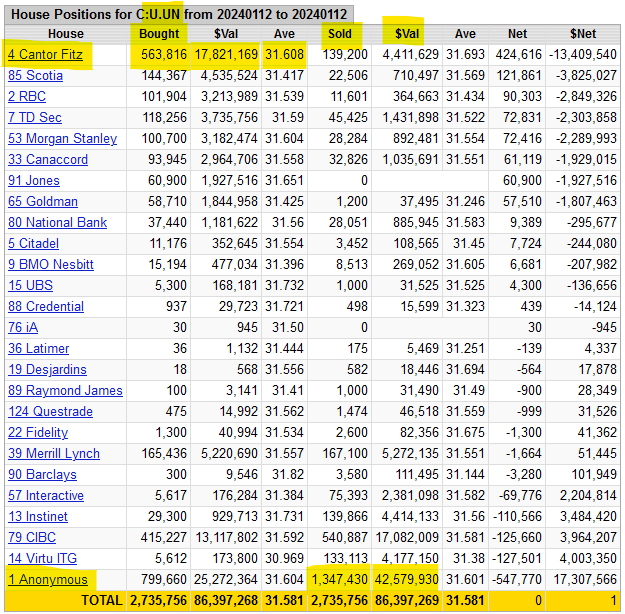Click the 9 BMO Nesbitt link
Image resolution: width=625 pixels, height=614 pixels.
(x=51, y=265)
